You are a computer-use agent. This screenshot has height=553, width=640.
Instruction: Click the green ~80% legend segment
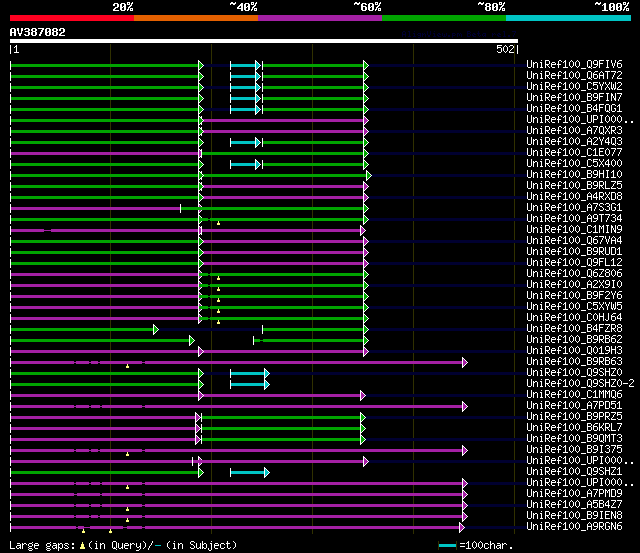pyautogui.click(x=444, y=18)
